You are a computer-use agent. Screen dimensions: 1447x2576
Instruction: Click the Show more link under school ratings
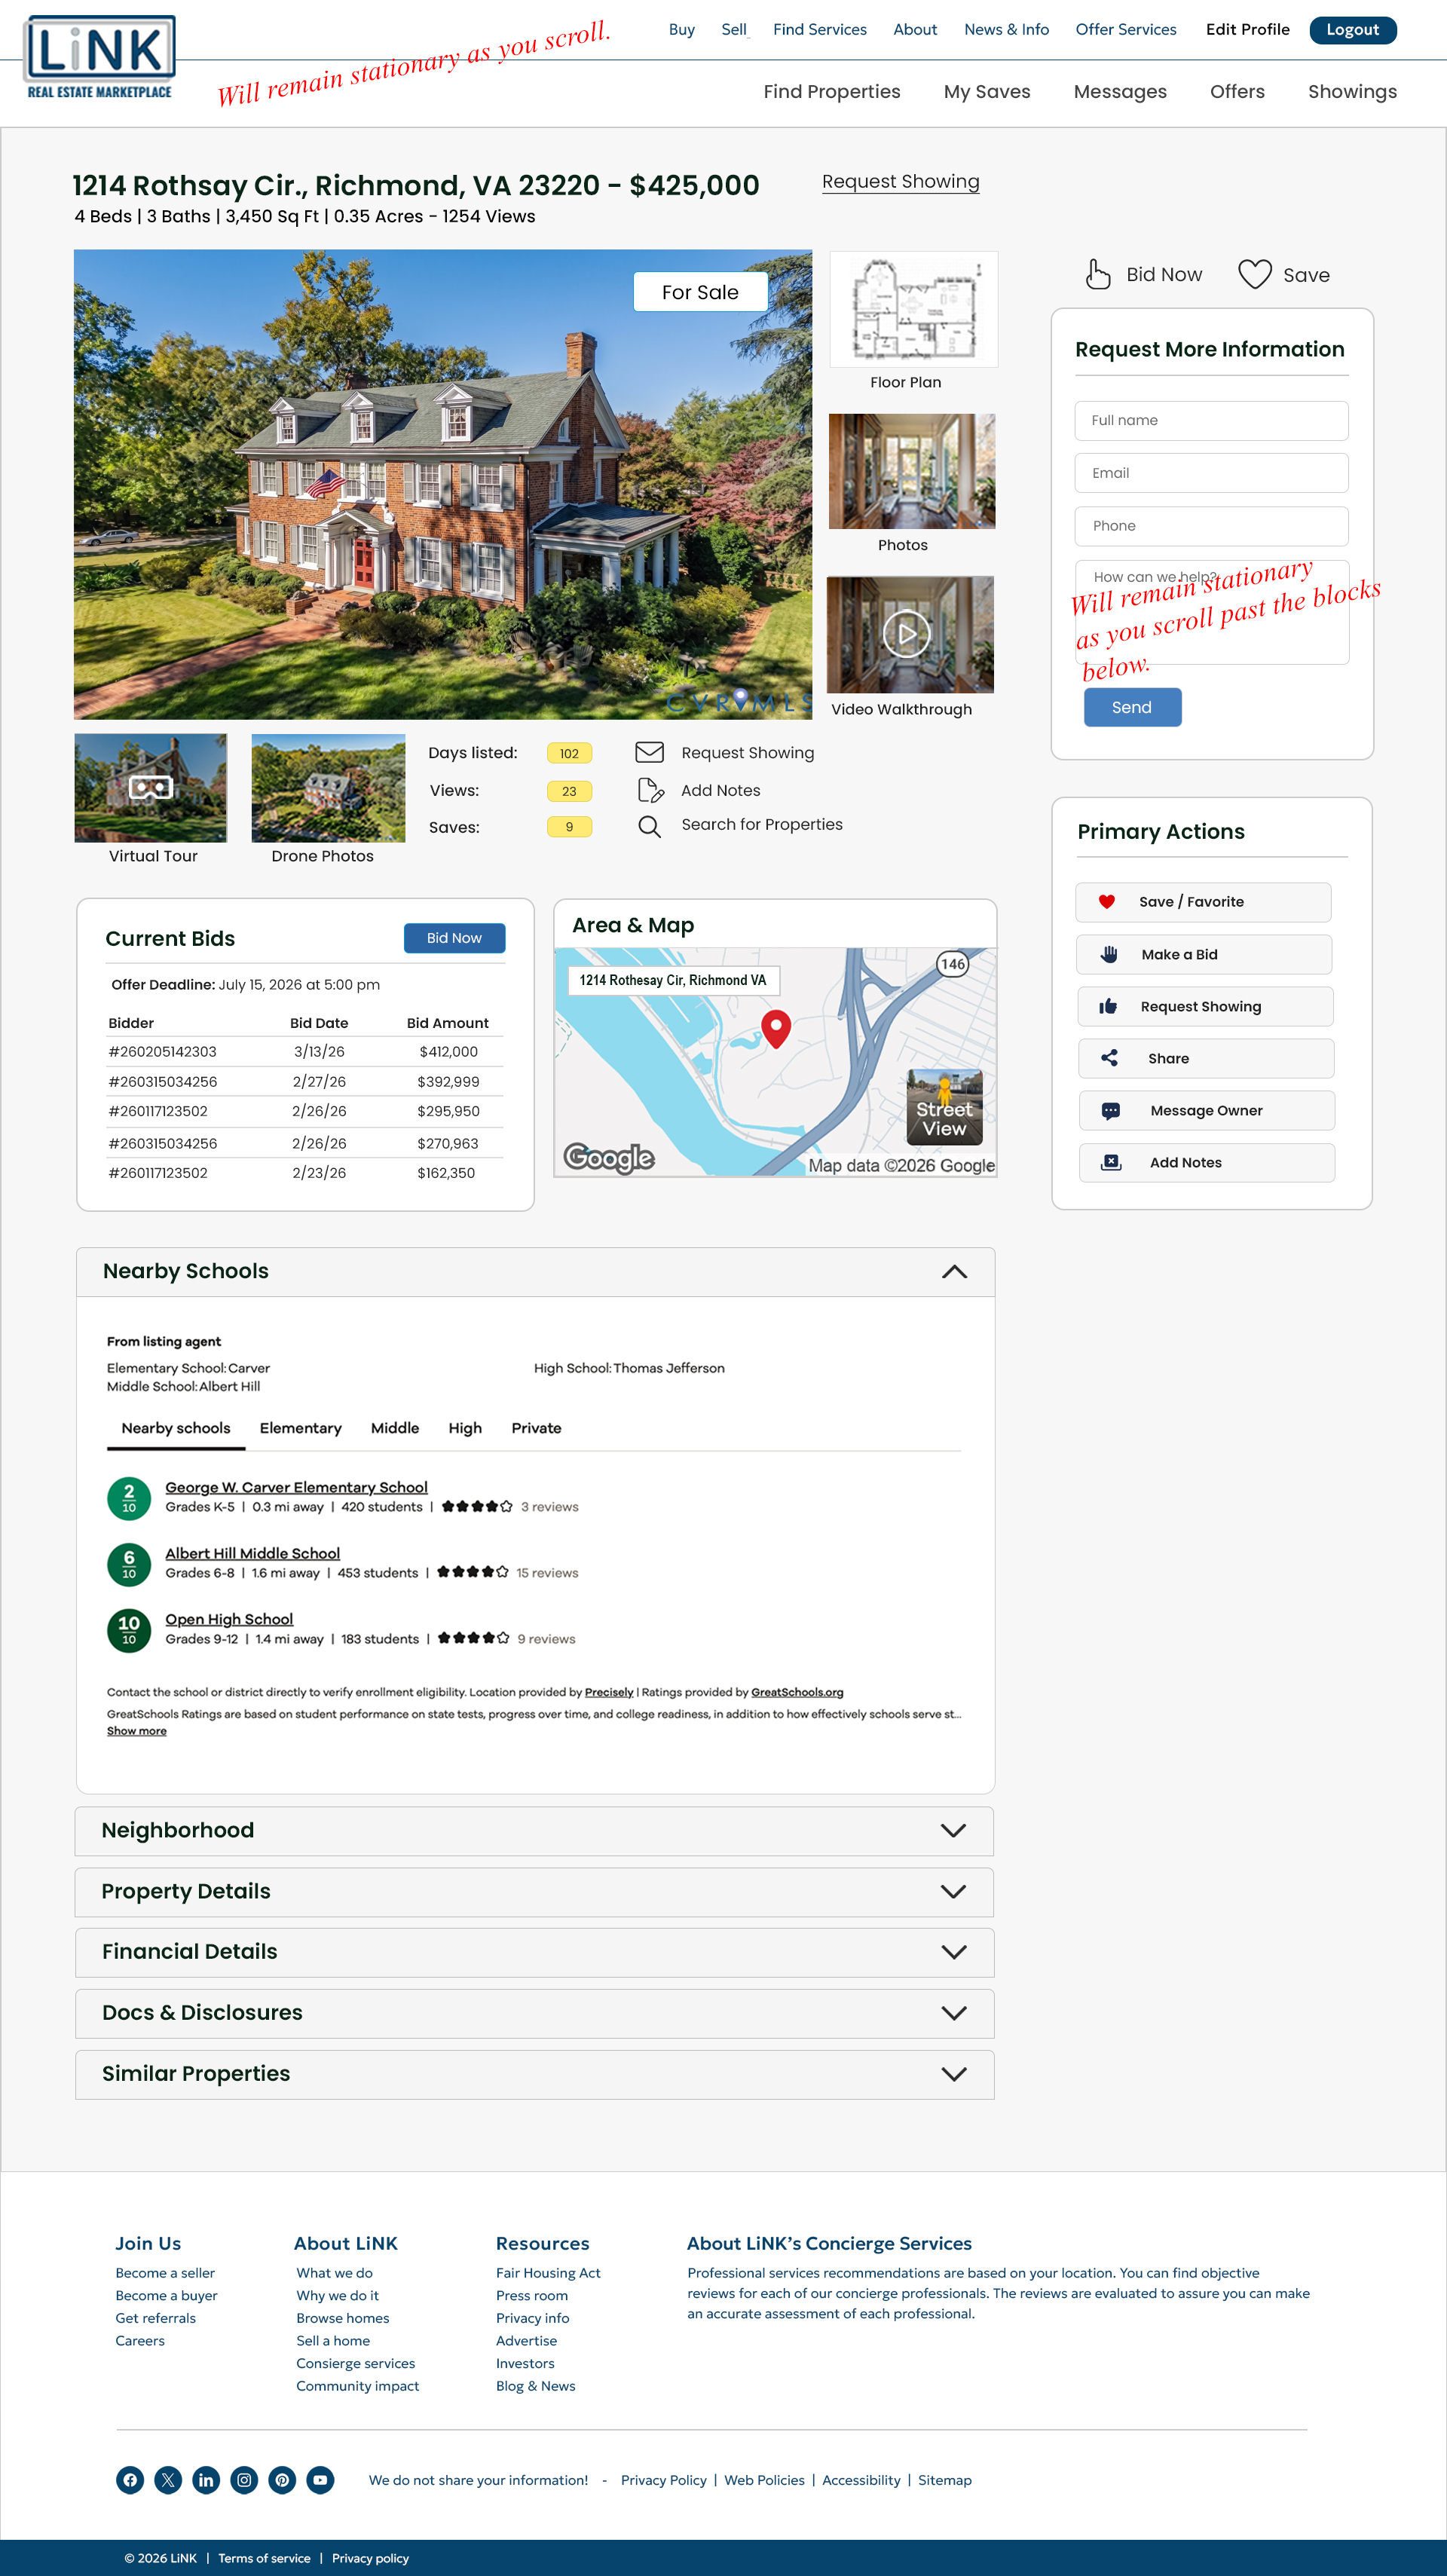(137, 1730)
